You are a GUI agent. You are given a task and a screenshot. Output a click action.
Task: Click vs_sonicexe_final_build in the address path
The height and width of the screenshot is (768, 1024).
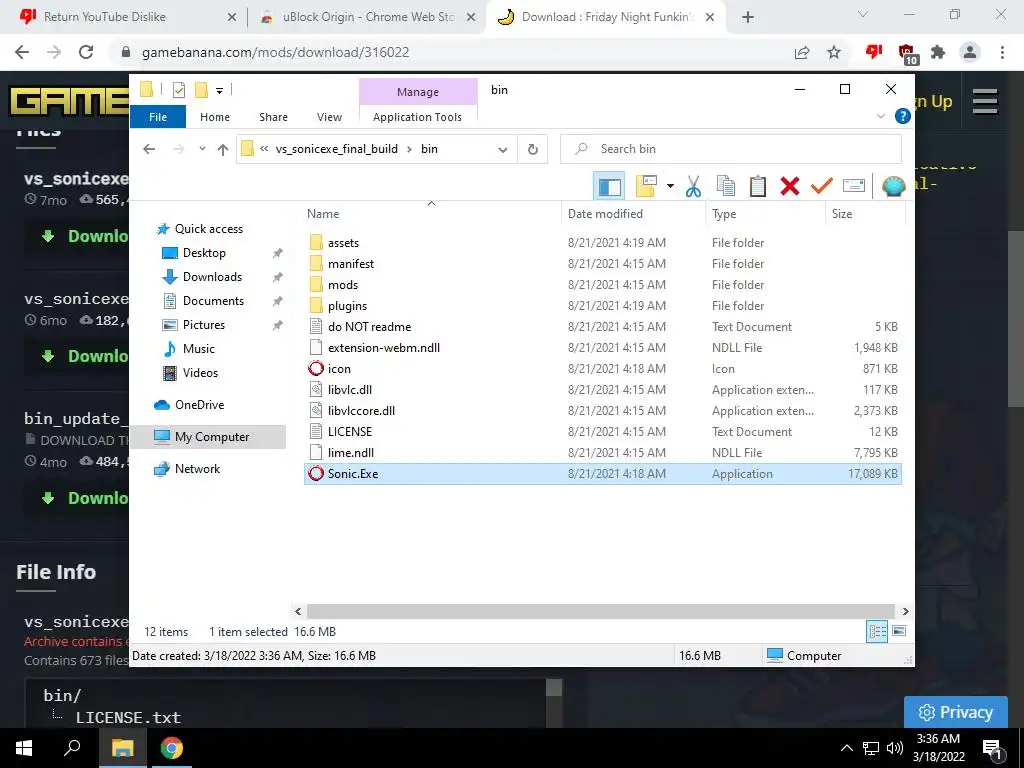point(336,149)
